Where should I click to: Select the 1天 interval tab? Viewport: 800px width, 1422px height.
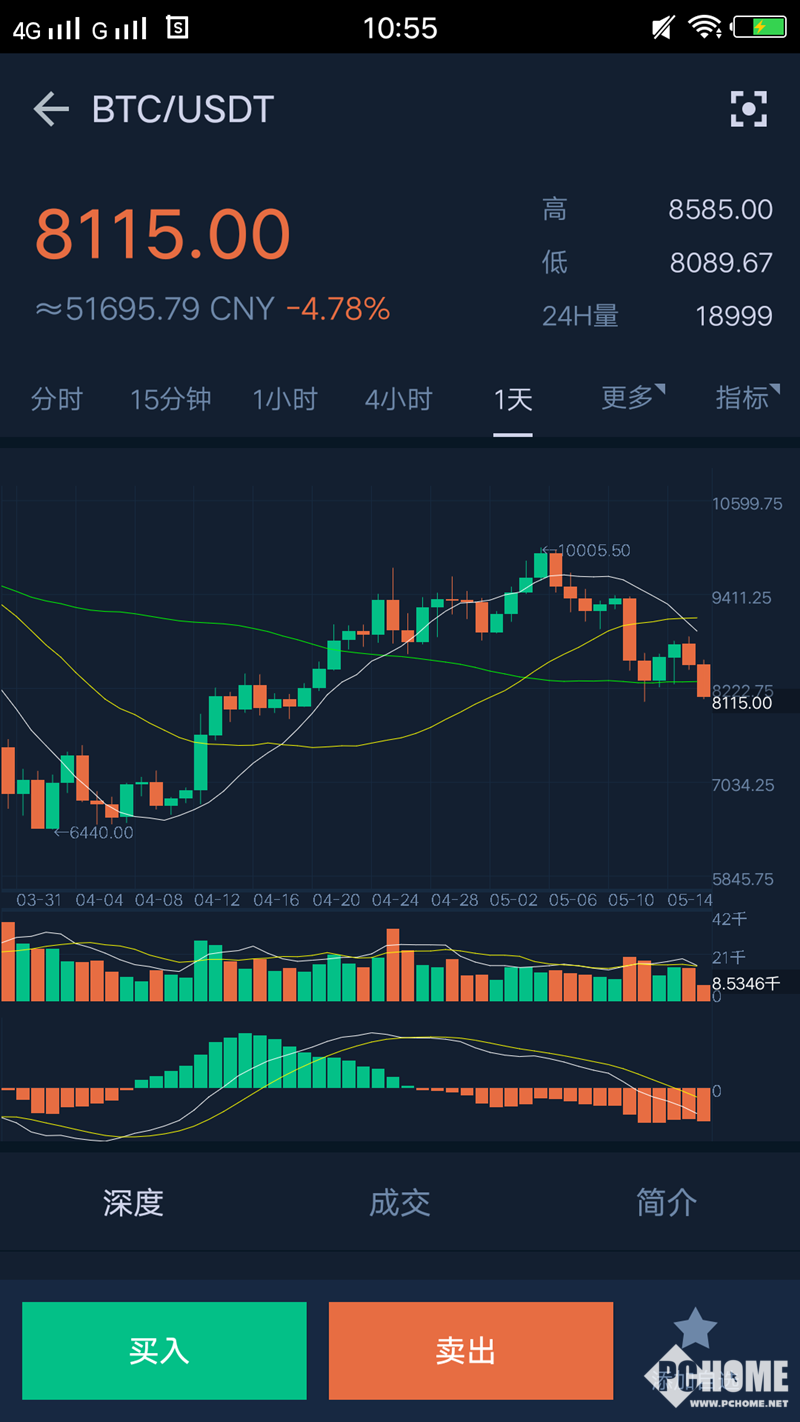tap(513, 399)
